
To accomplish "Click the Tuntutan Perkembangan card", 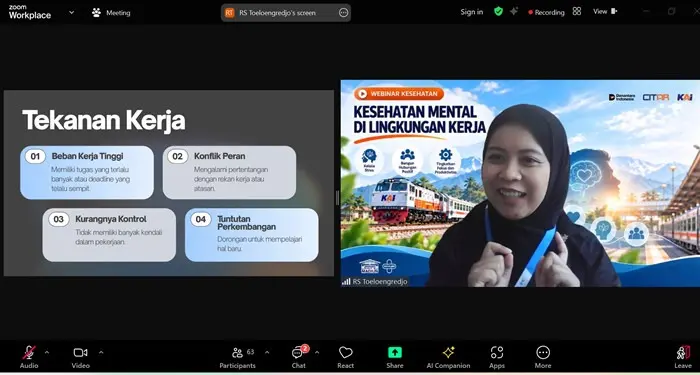I will (x=252, y=235).
